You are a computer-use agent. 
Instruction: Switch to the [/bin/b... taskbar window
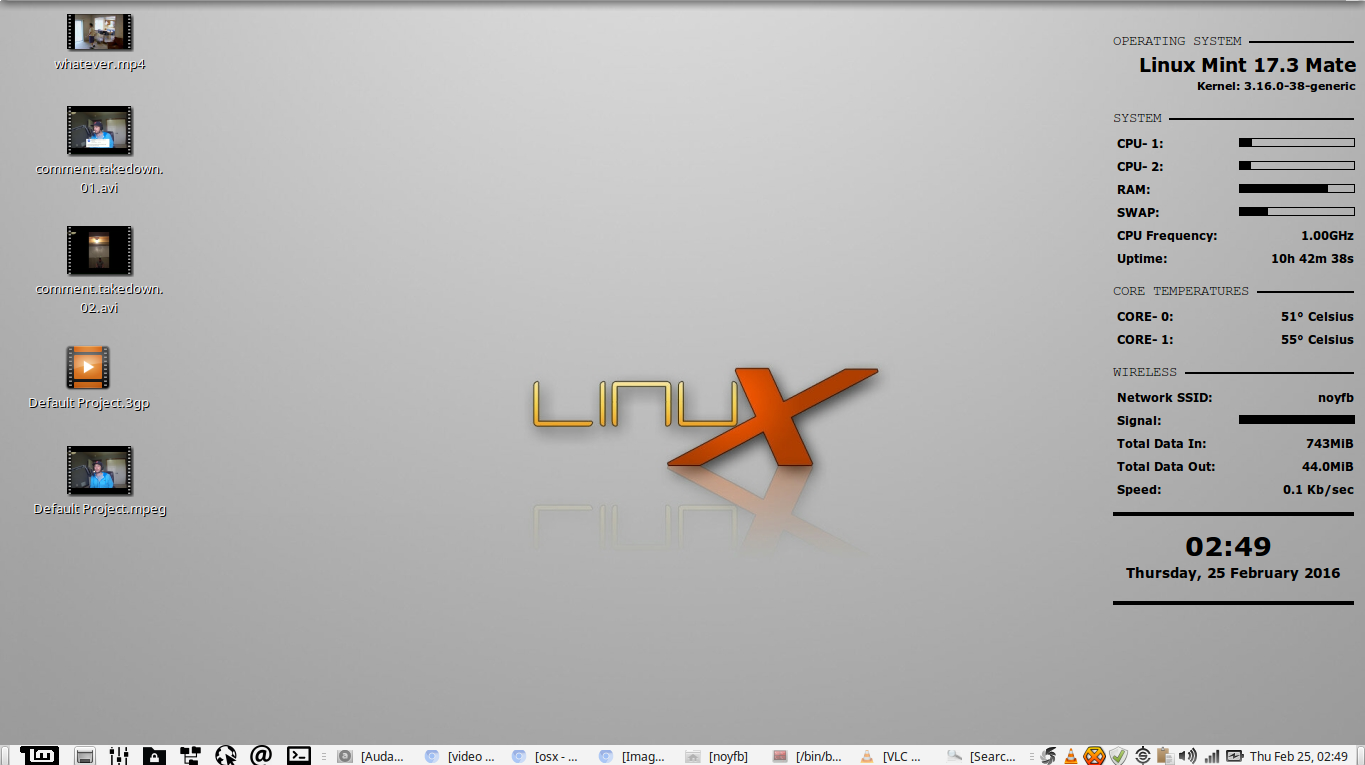click(x=809, y=756)
